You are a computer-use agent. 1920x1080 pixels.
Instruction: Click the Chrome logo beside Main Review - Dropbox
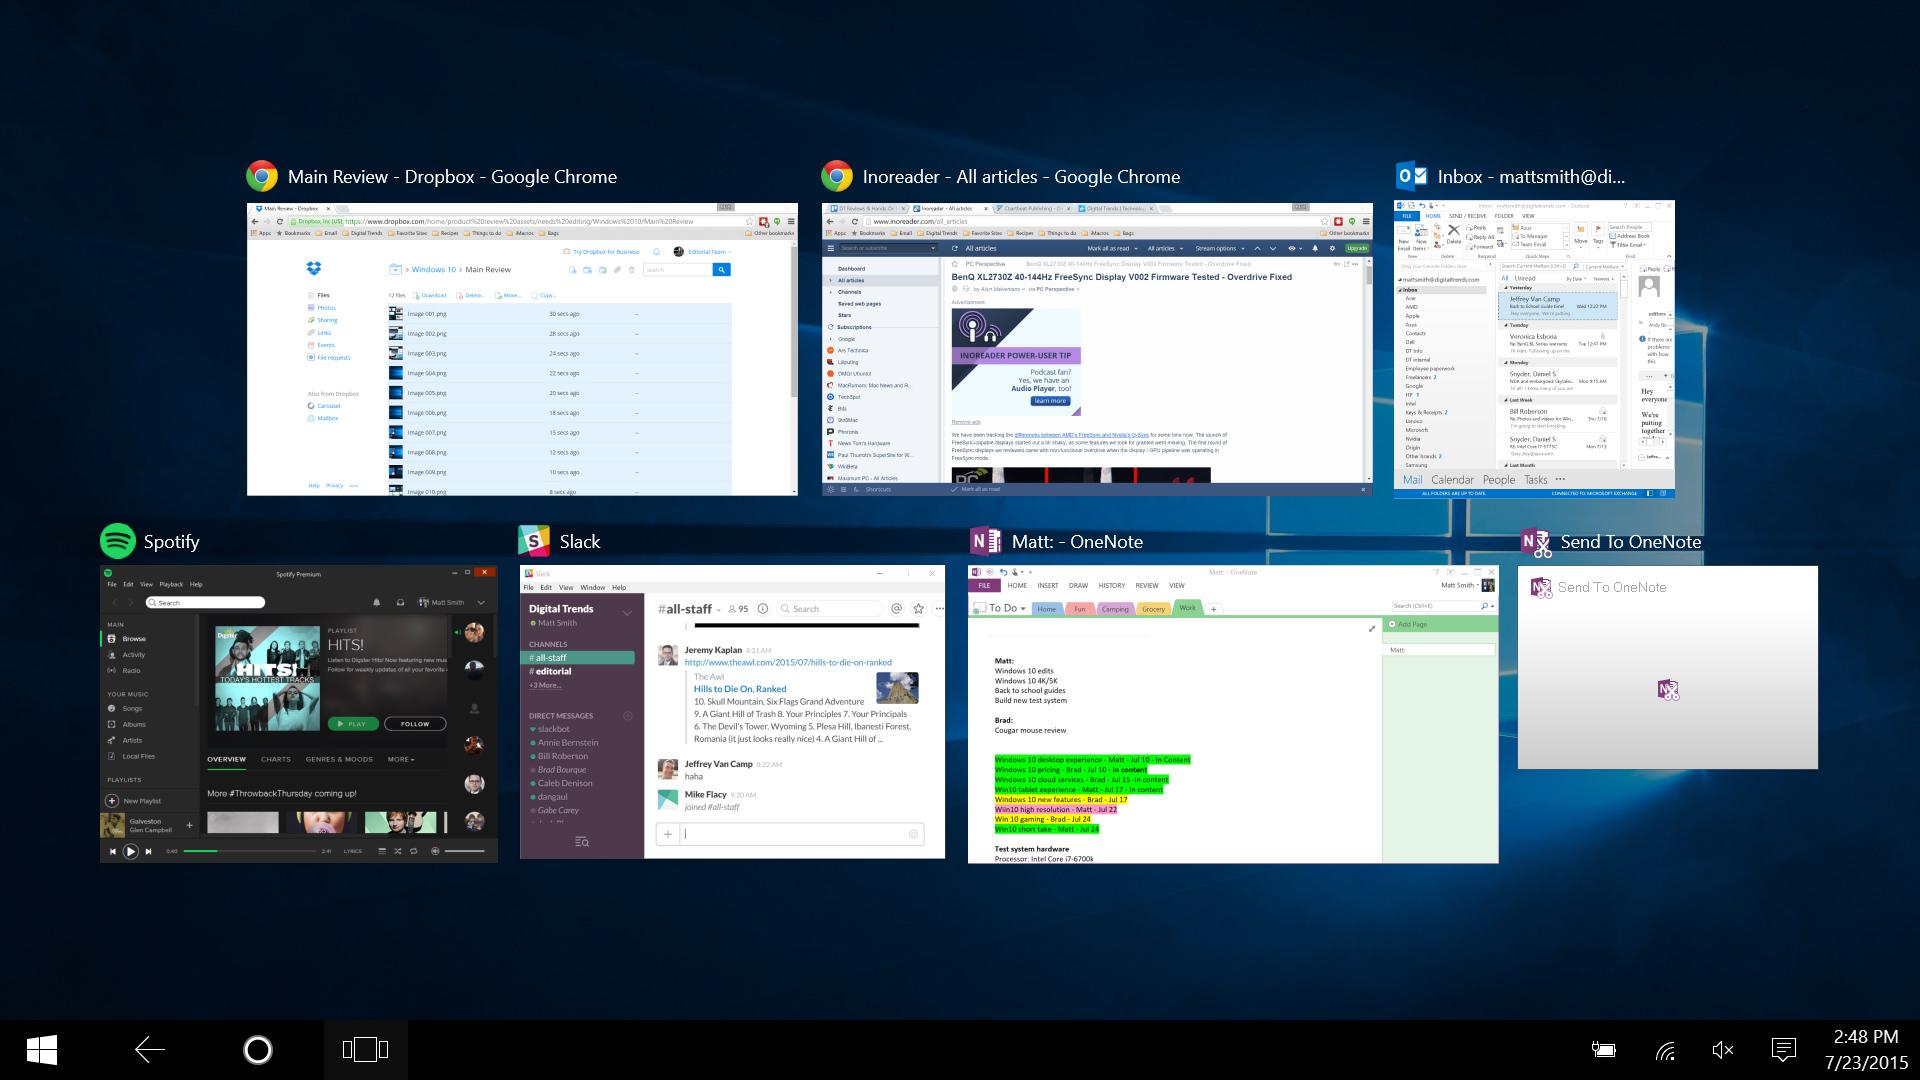click(262, 176)
